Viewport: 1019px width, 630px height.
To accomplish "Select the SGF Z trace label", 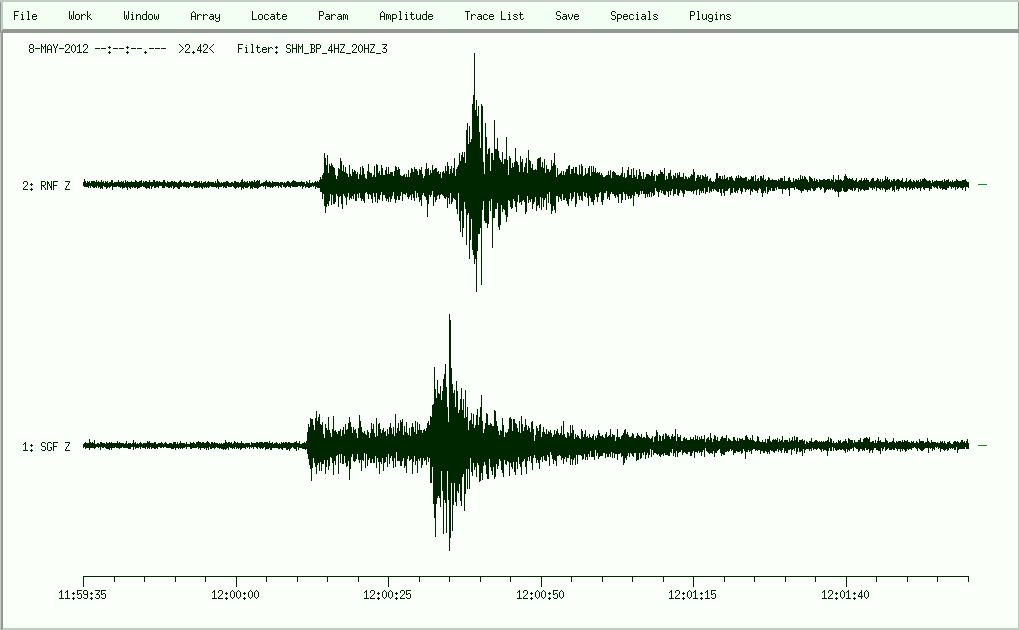I will pyautogui.click(x=47, y=446).
